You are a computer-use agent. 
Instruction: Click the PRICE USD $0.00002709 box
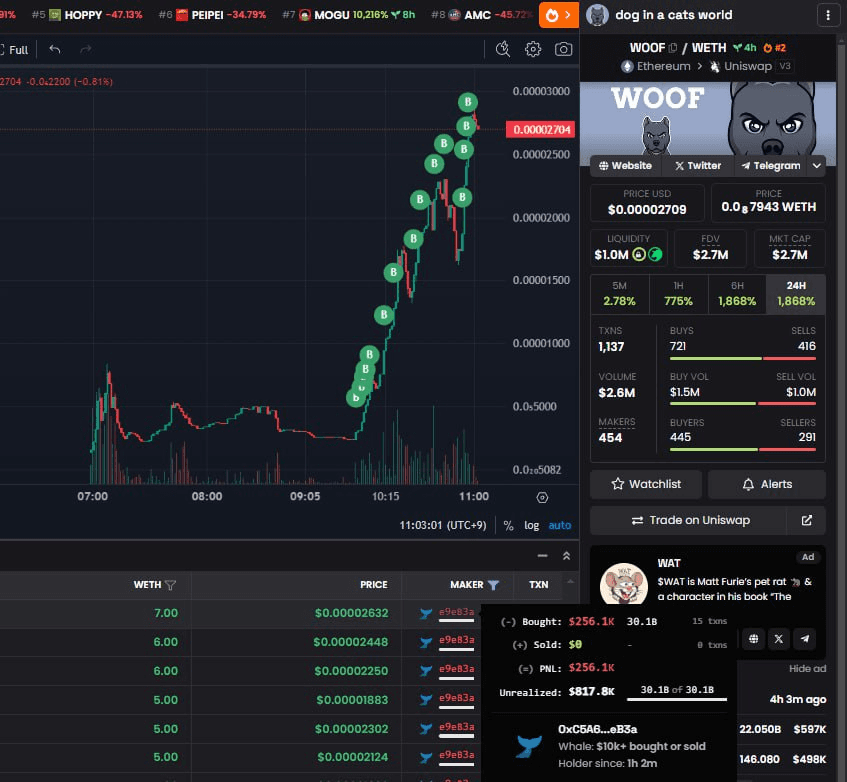(x=647, y=203)
